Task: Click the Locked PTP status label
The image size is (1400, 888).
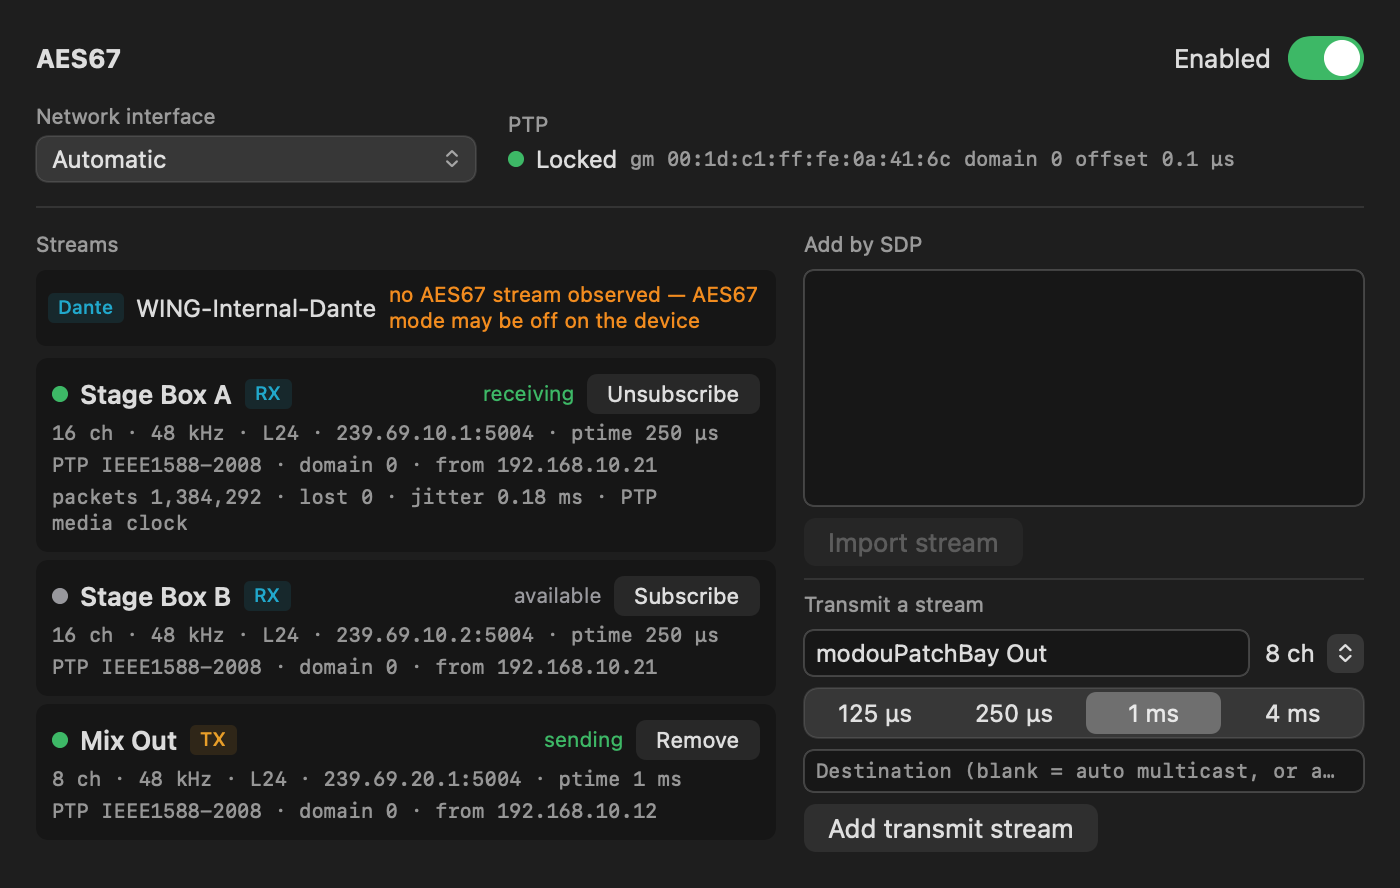Action: pos(576,159)
